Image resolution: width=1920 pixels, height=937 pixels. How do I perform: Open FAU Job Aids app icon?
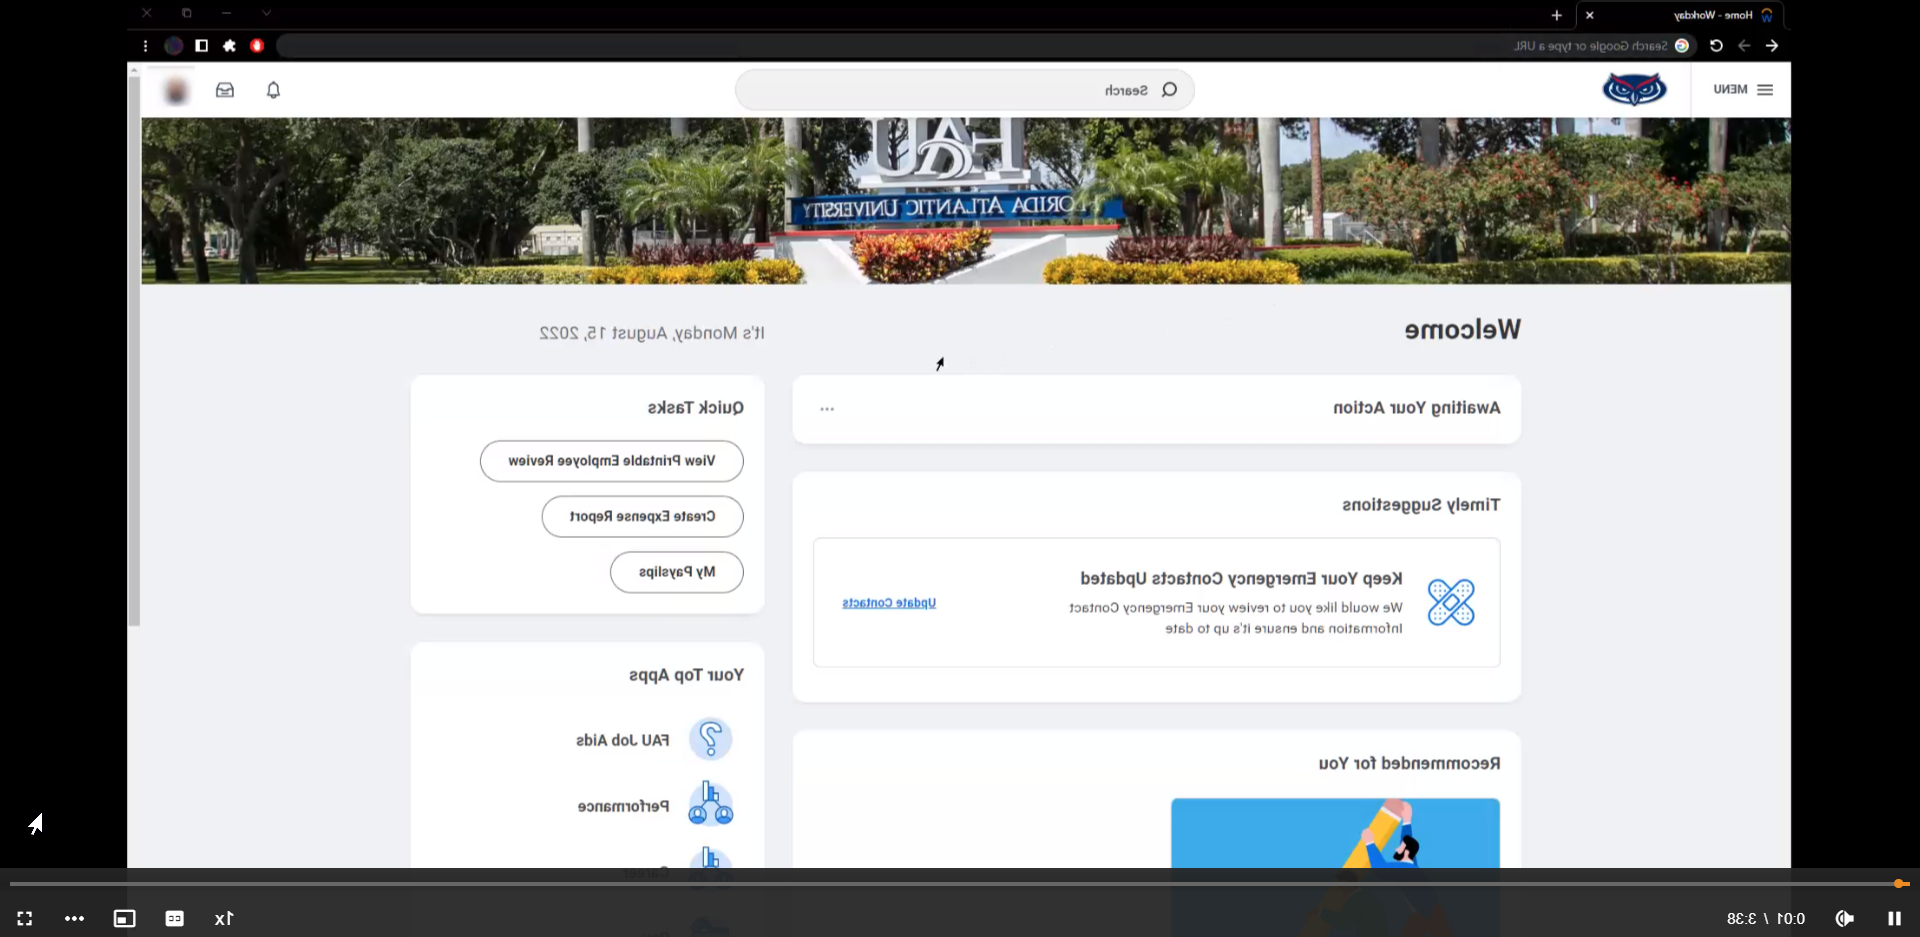[x=711, y=739]
